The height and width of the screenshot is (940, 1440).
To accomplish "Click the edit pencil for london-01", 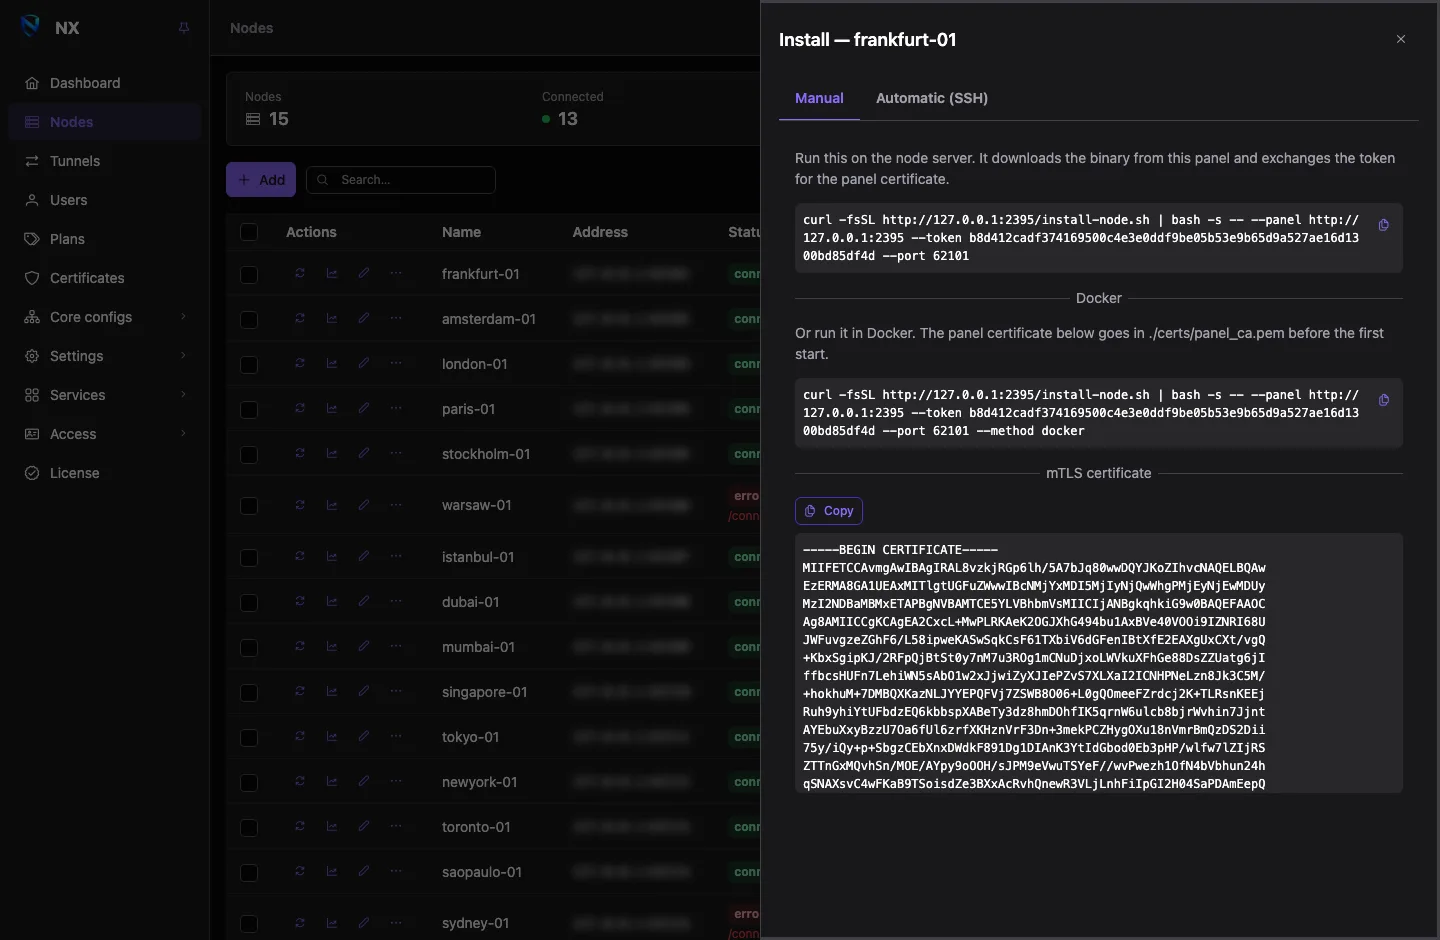I will [364, 363].
